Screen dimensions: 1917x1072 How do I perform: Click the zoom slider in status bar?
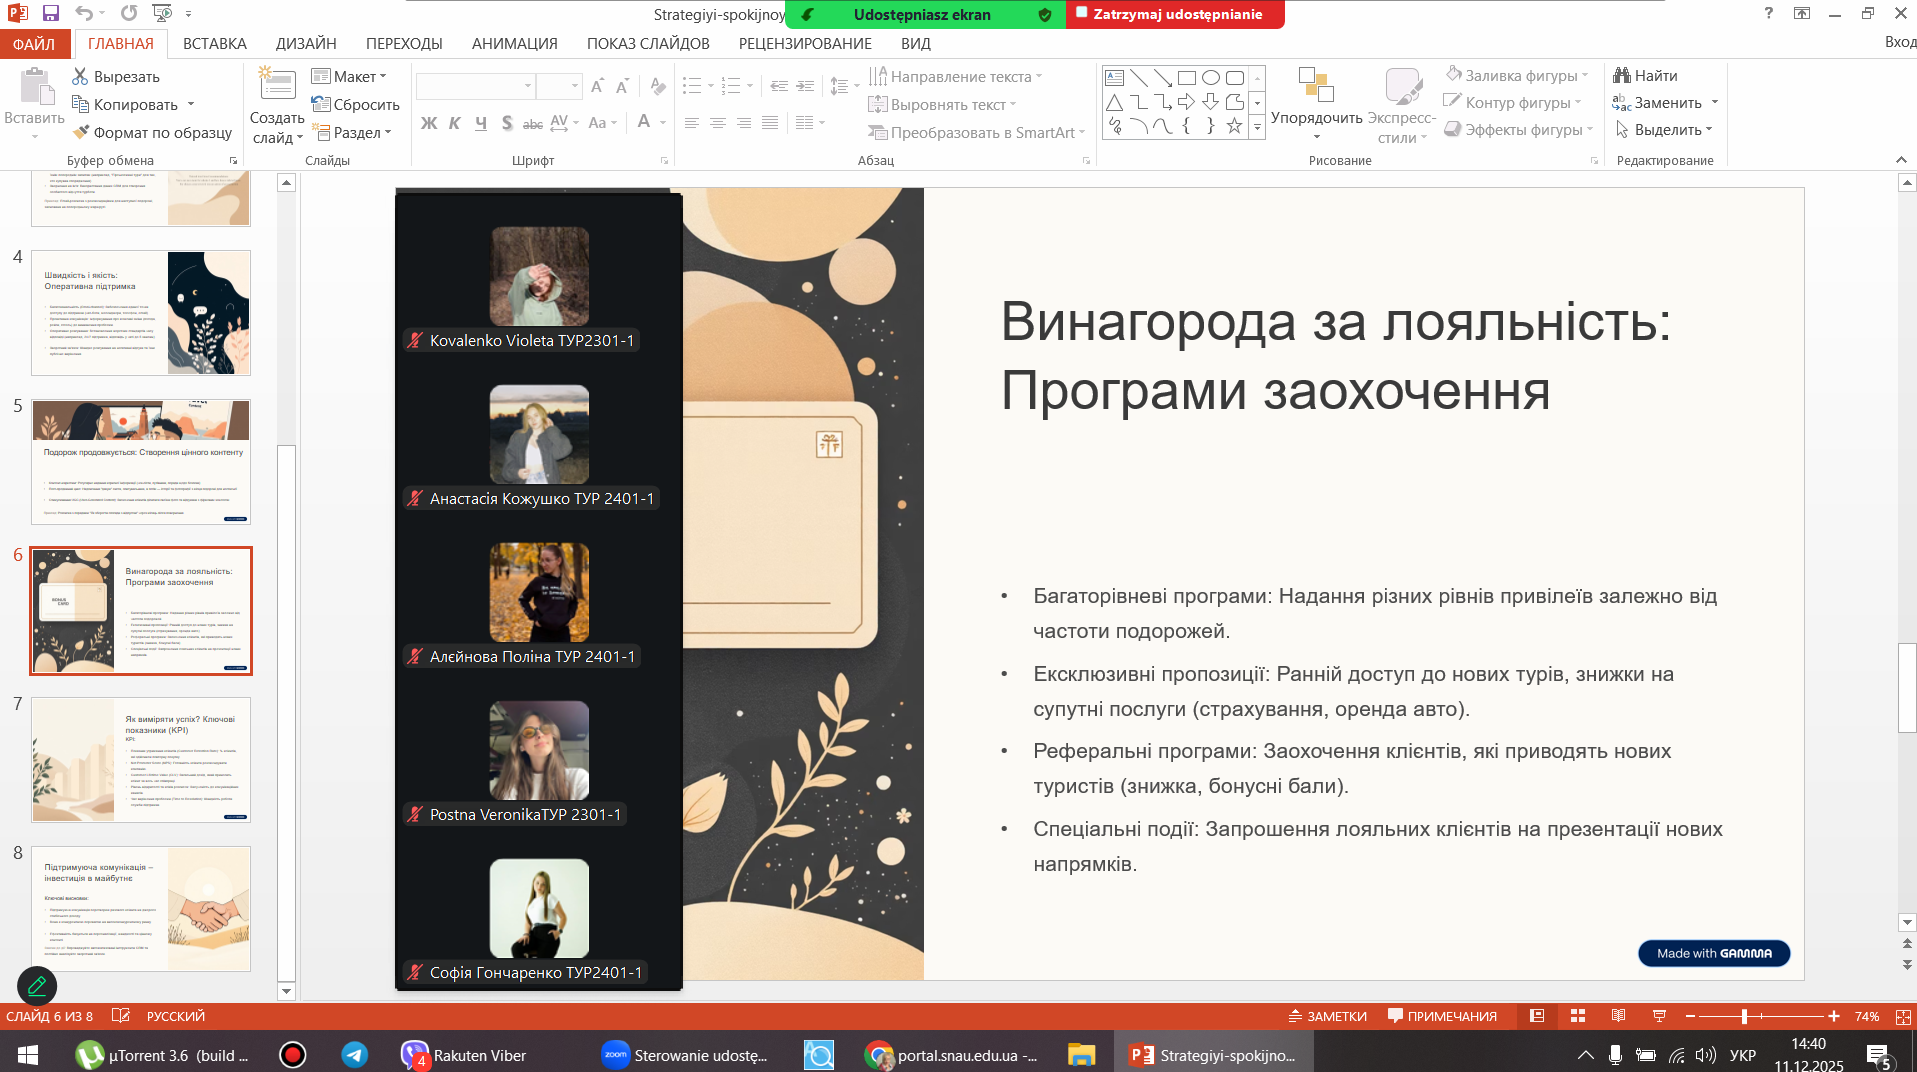click(1744, 1016)
